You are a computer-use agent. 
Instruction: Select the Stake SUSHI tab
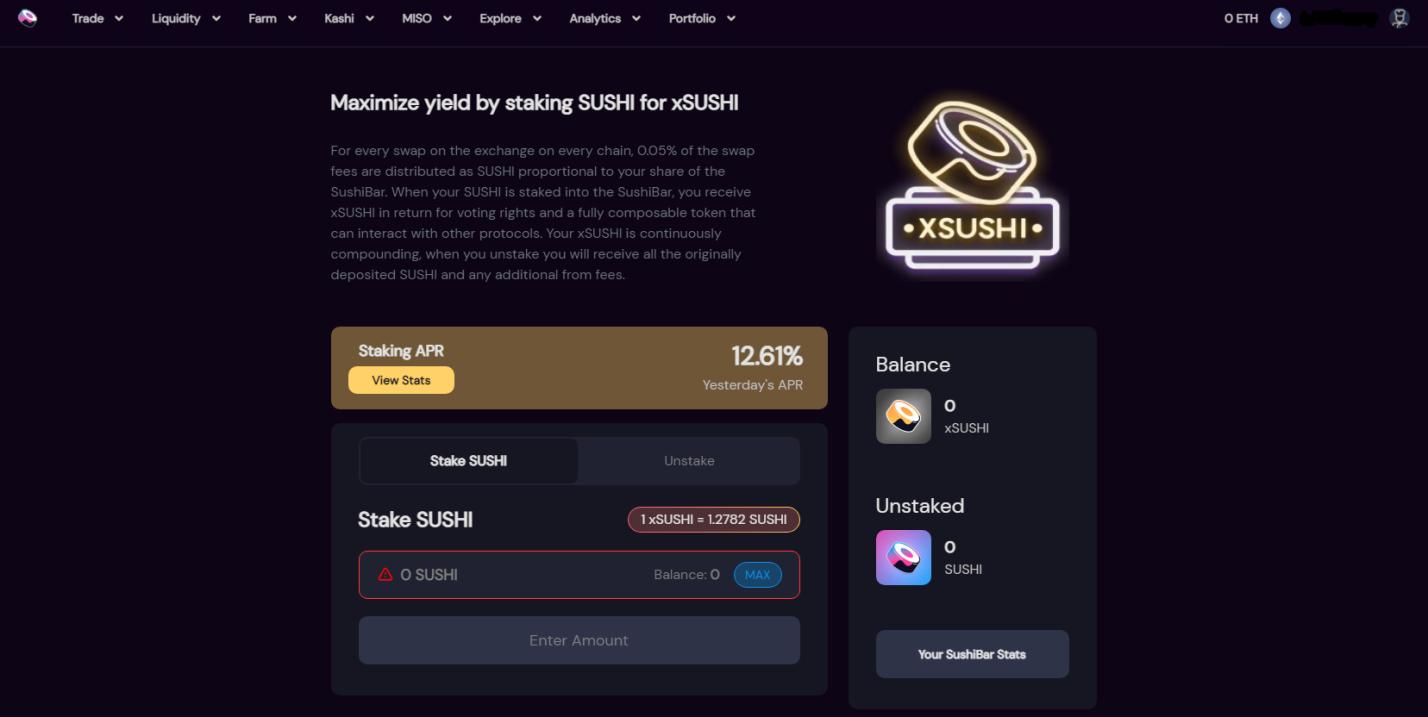[467, 460]
